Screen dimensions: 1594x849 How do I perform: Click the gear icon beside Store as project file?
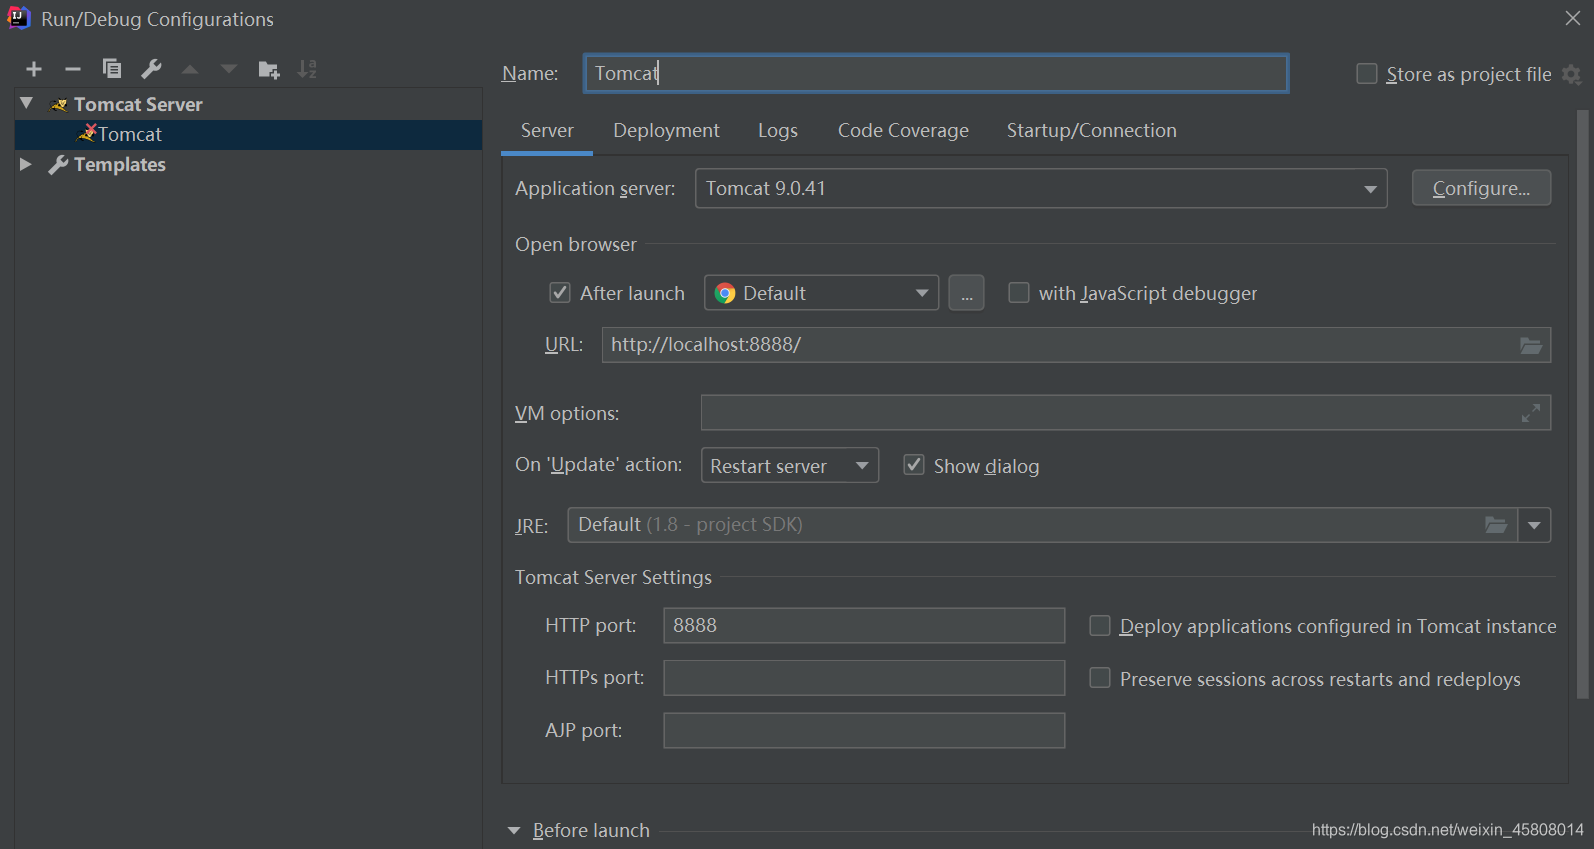click(x=1571, y=74)
